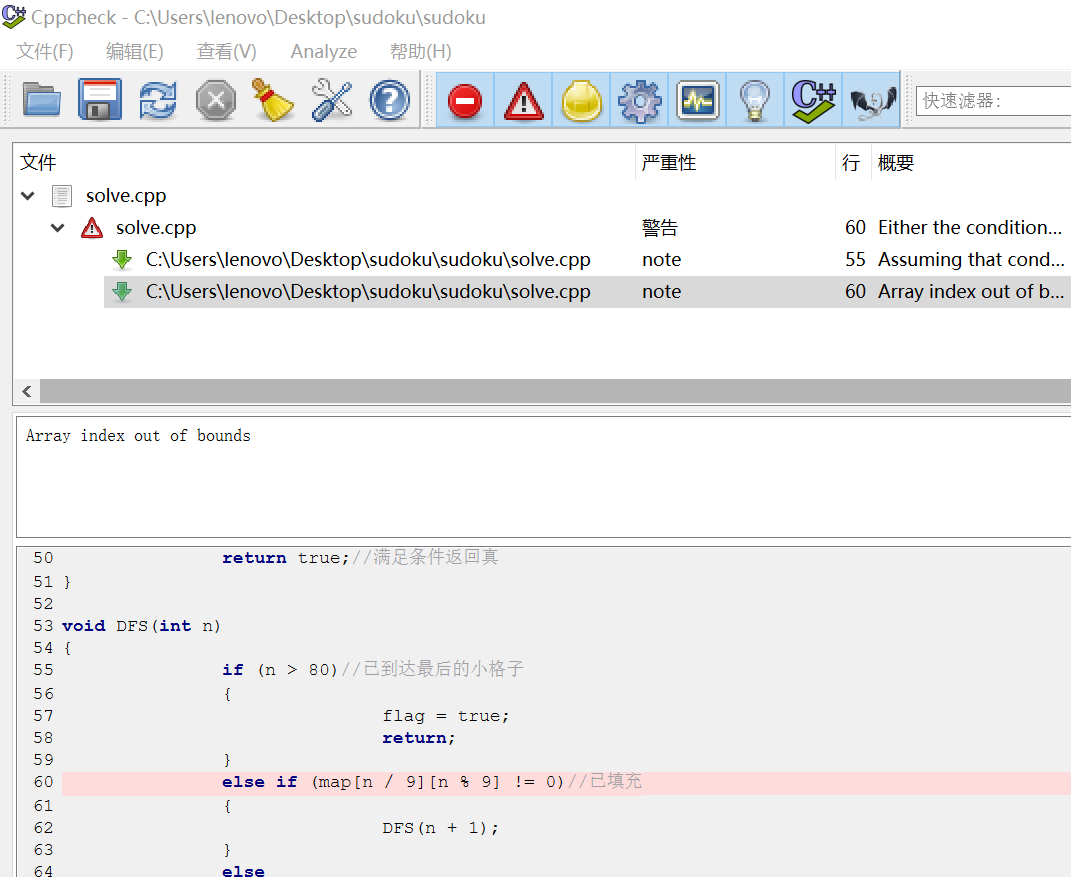Select the note row 'Array index out of b...'
Screen dimensions: 1071x877
tap(587, 292)
